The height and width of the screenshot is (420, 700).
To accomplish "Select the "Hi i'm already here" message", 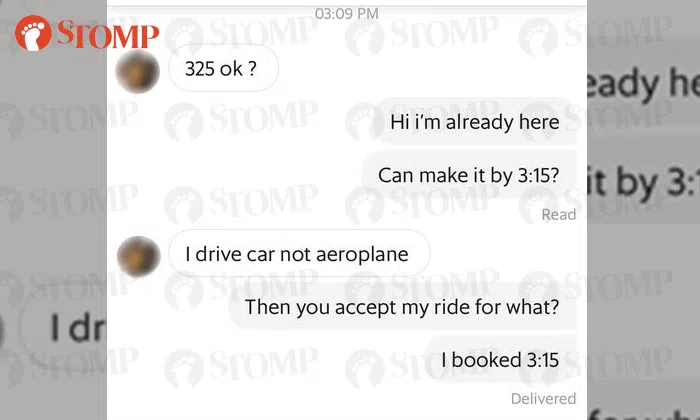I will click(474, 123).
